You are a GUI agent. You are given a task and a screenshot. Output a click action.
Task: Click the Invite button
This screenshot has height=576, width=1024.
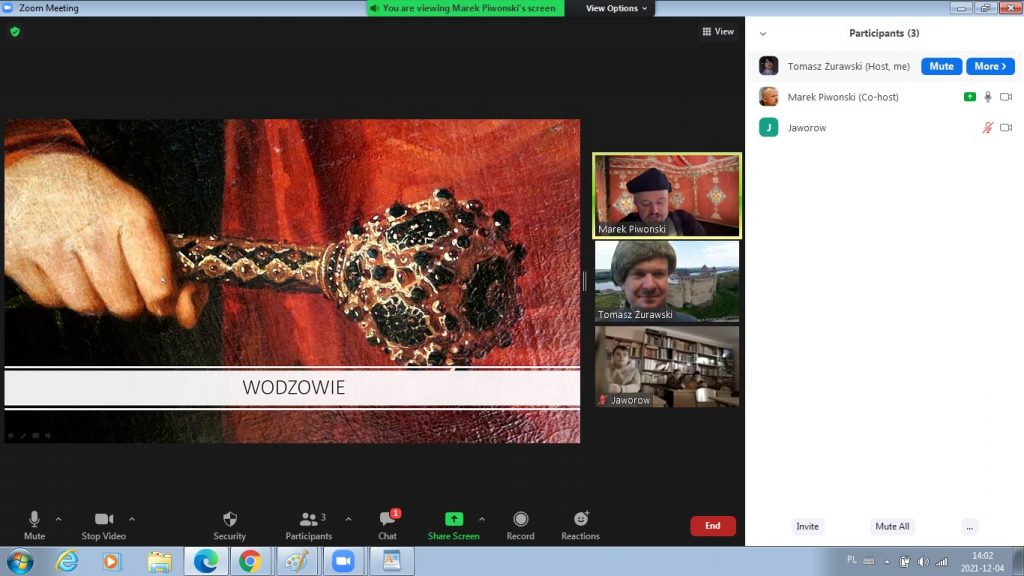click(807, 527)
